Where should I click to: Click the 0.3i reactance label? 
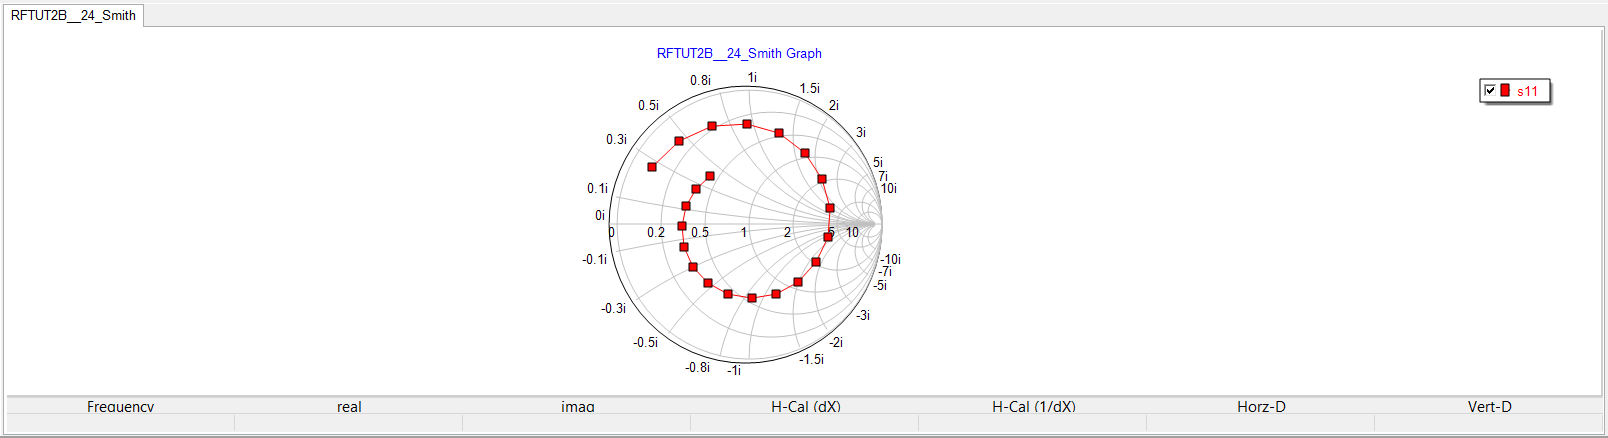[x=616, y=139]
